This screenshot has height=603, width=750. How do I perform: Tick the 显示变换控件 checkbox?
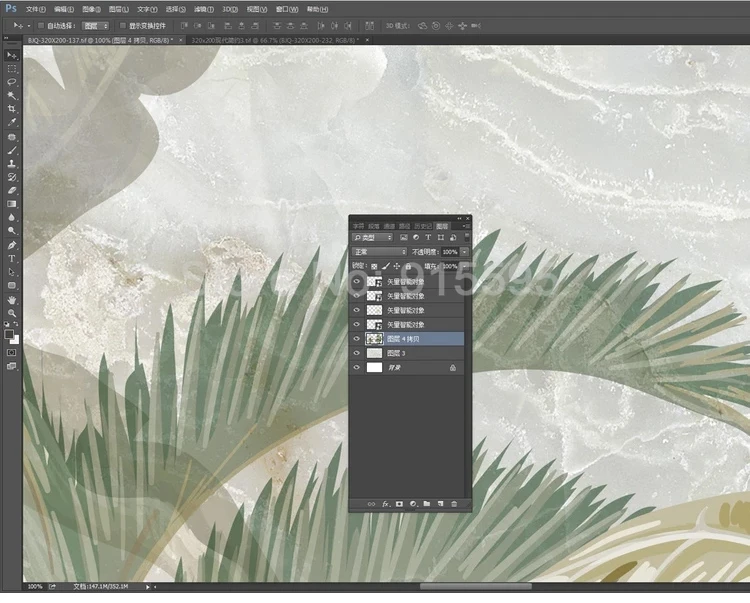(121, 25)
